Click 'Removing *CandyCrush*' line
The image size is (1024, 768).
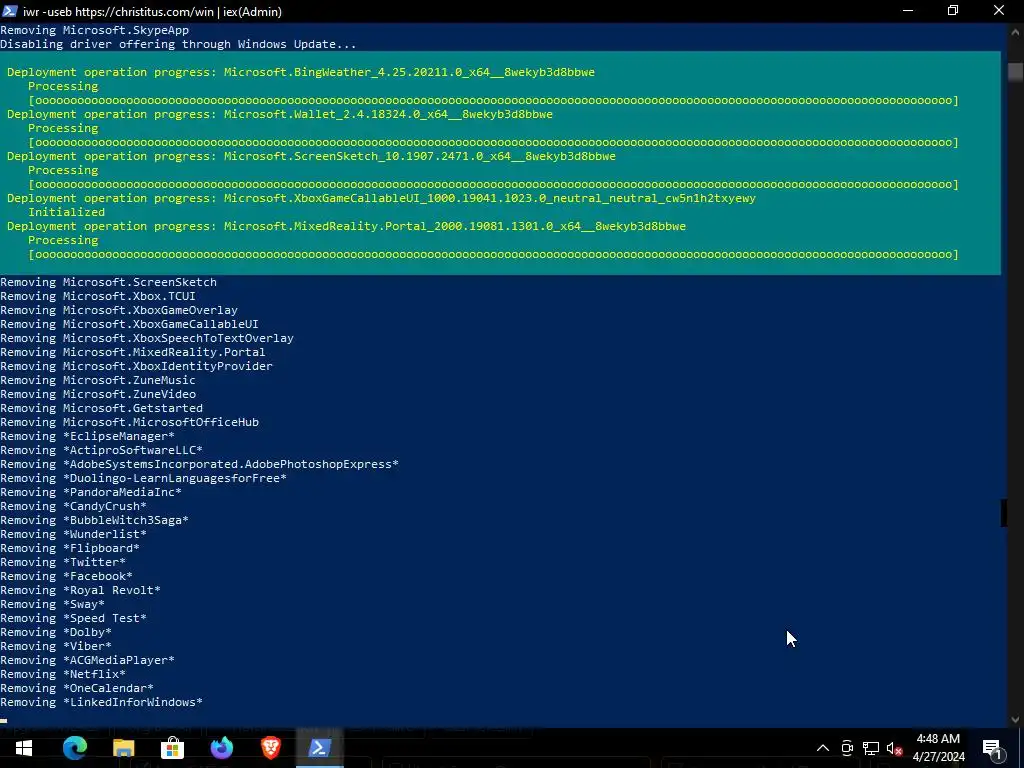click(73, 506)
